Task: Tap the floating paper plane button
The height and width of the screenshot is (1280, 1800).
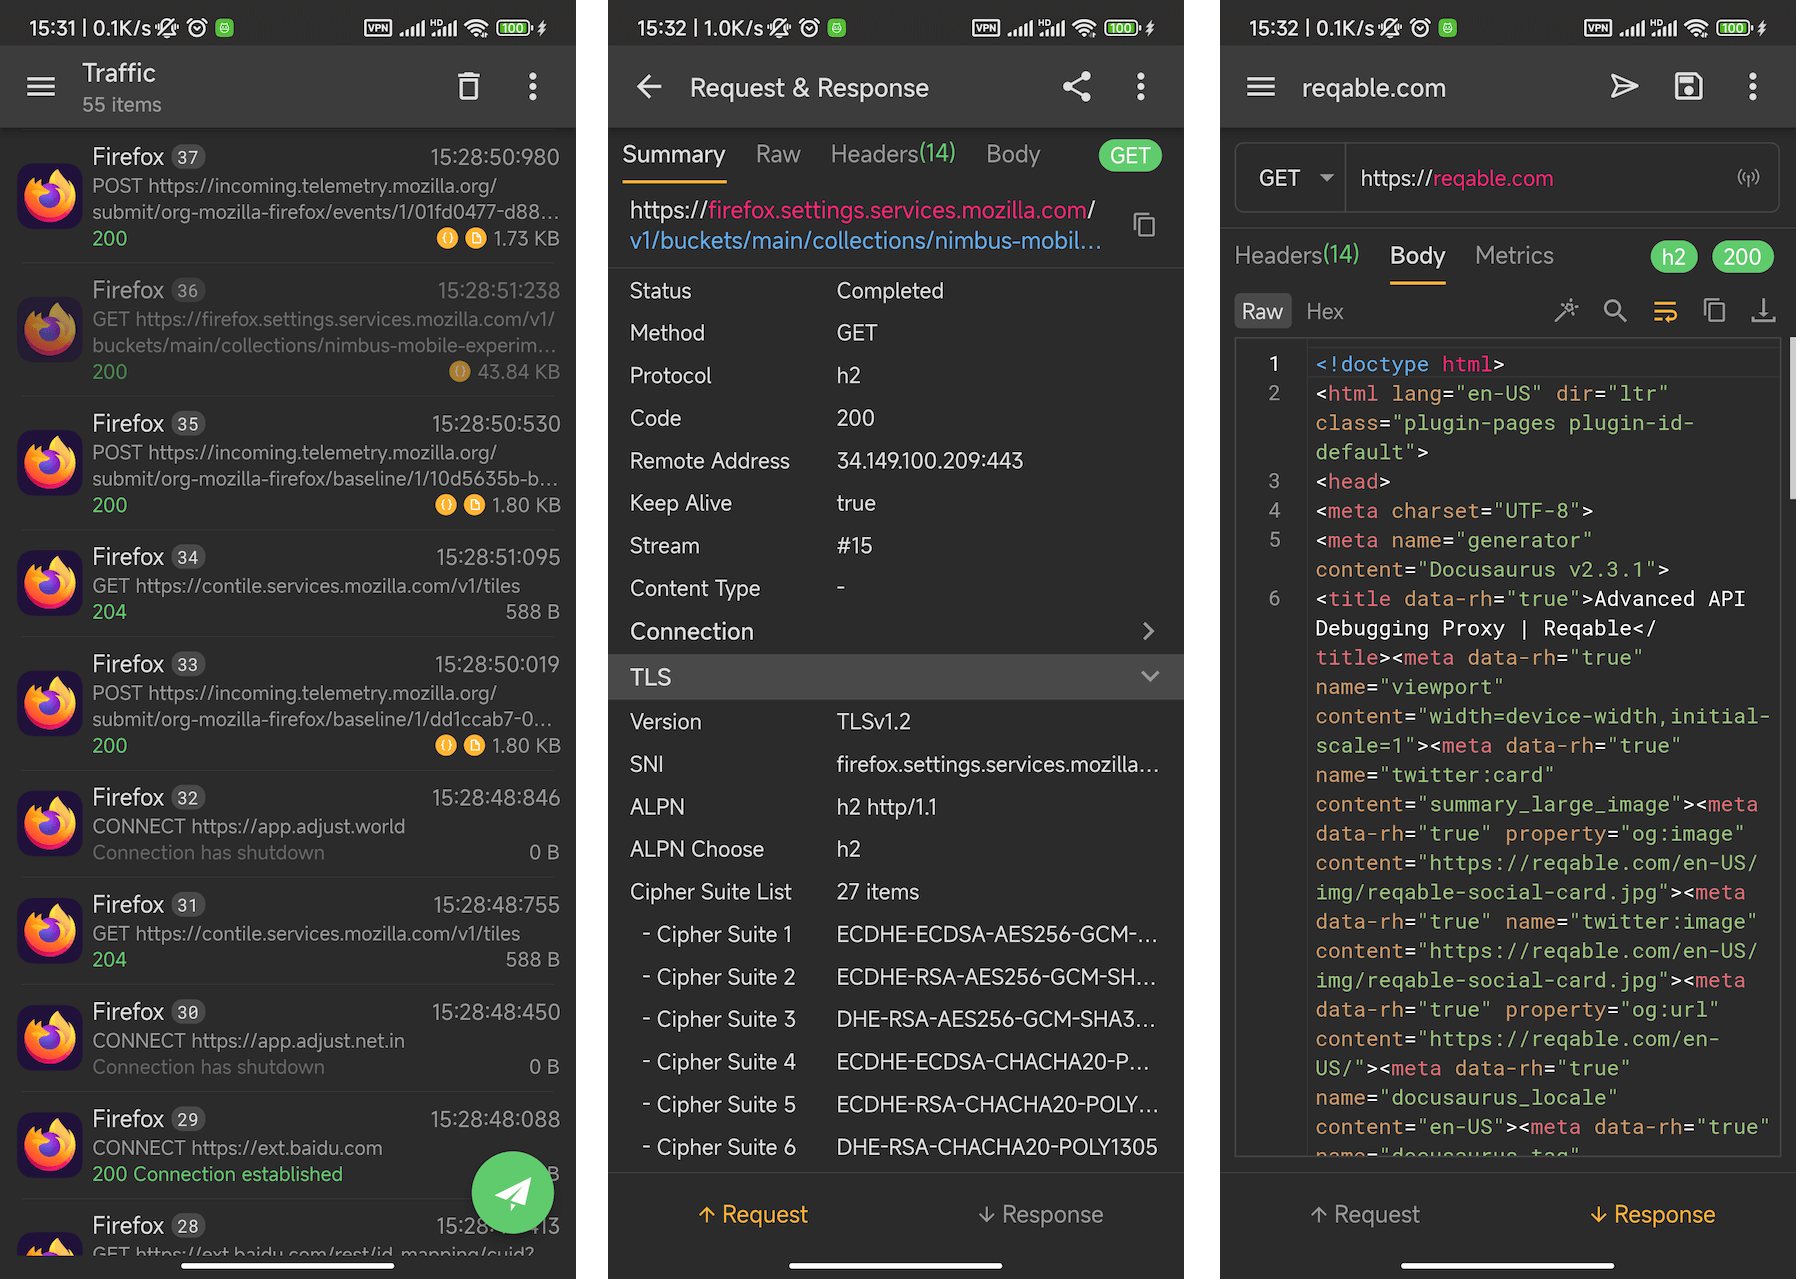Action: coord(513,1192)
